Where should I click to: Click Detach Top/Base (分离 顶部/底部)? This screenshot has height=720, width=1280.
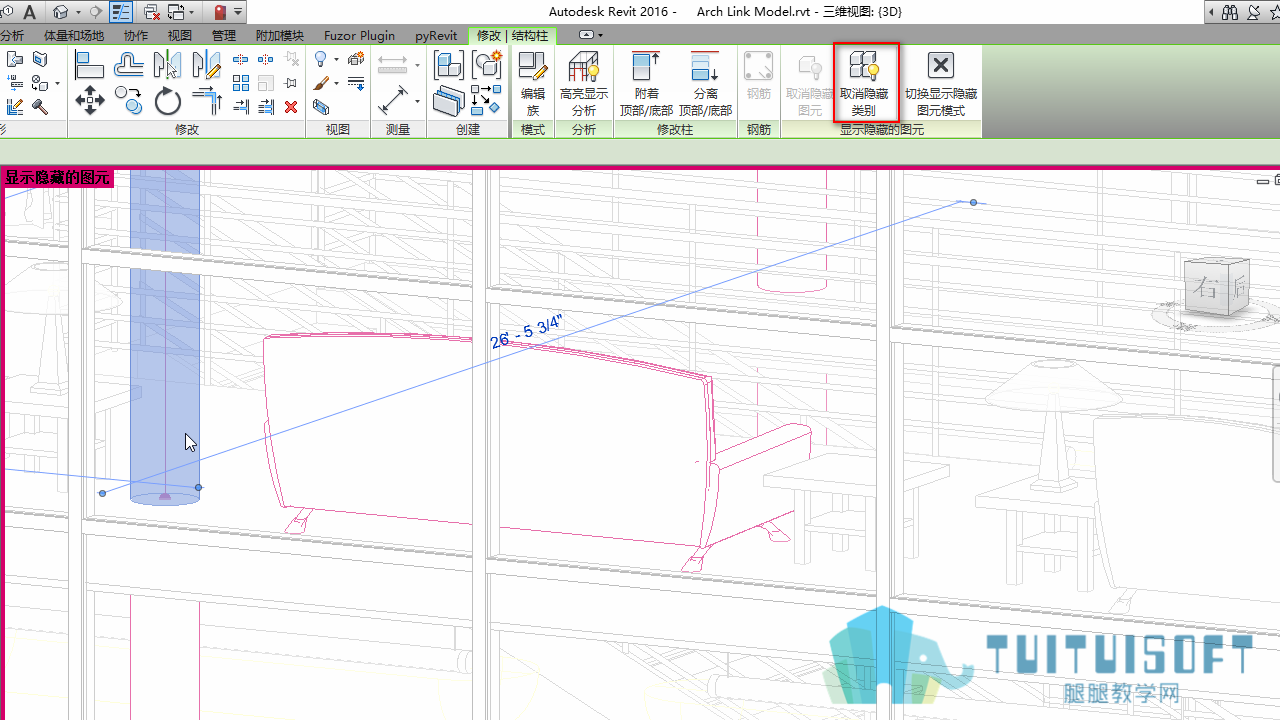coord(705,84)
